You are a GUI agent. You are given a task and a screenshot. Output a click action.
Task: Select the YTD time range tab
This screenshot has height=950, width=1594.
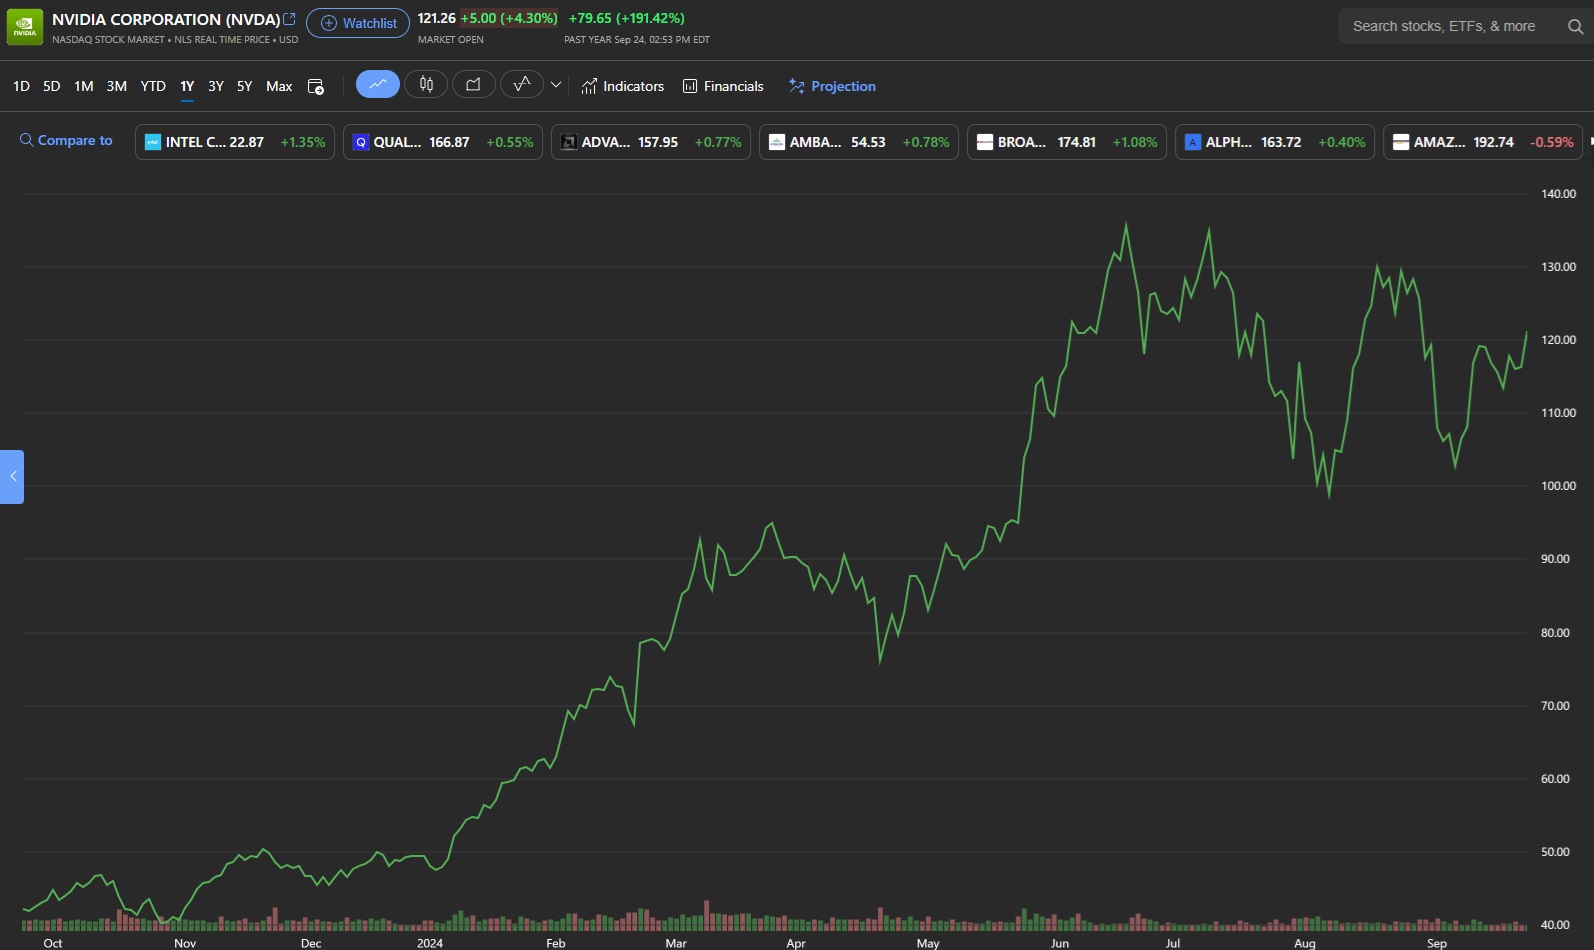pyautogui.click(x=153, y=86)
